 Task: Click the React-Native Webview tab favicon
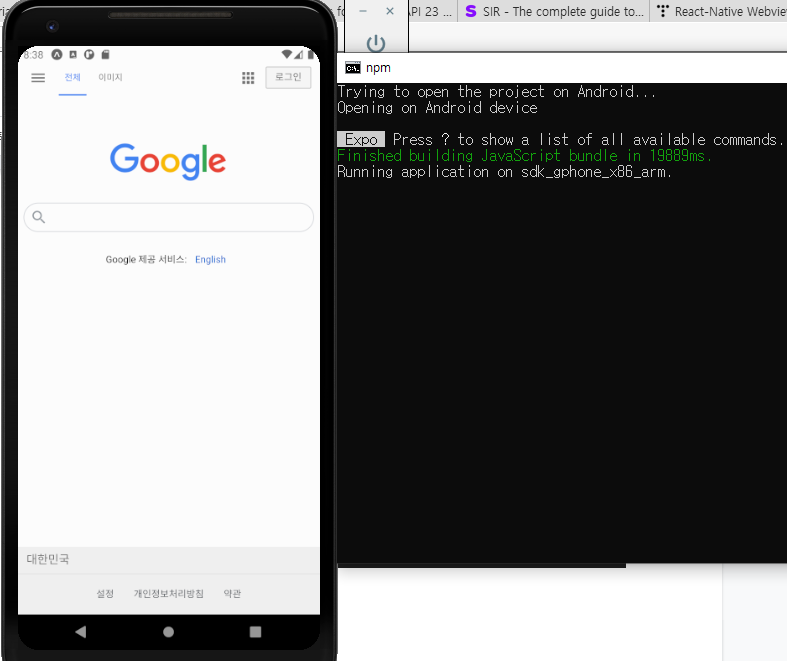(663, 11)
